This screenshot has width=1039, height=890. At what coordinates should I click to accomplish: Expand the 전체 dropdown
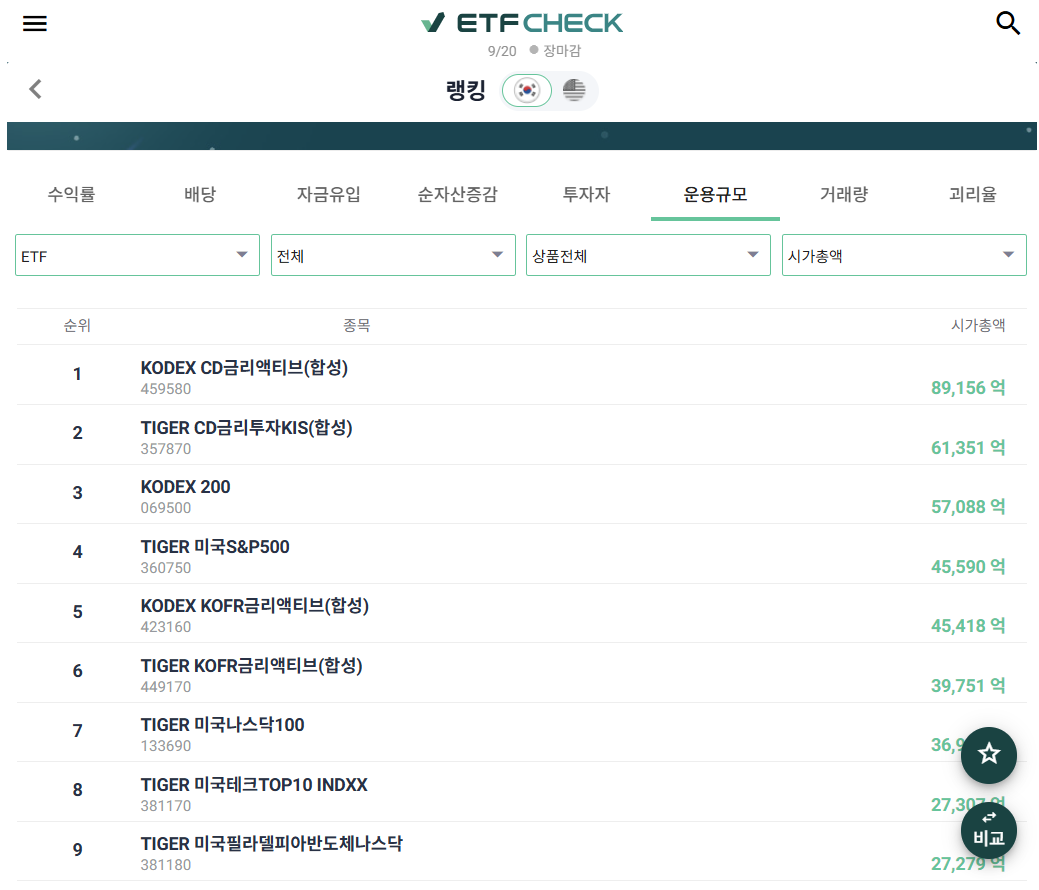393,255
